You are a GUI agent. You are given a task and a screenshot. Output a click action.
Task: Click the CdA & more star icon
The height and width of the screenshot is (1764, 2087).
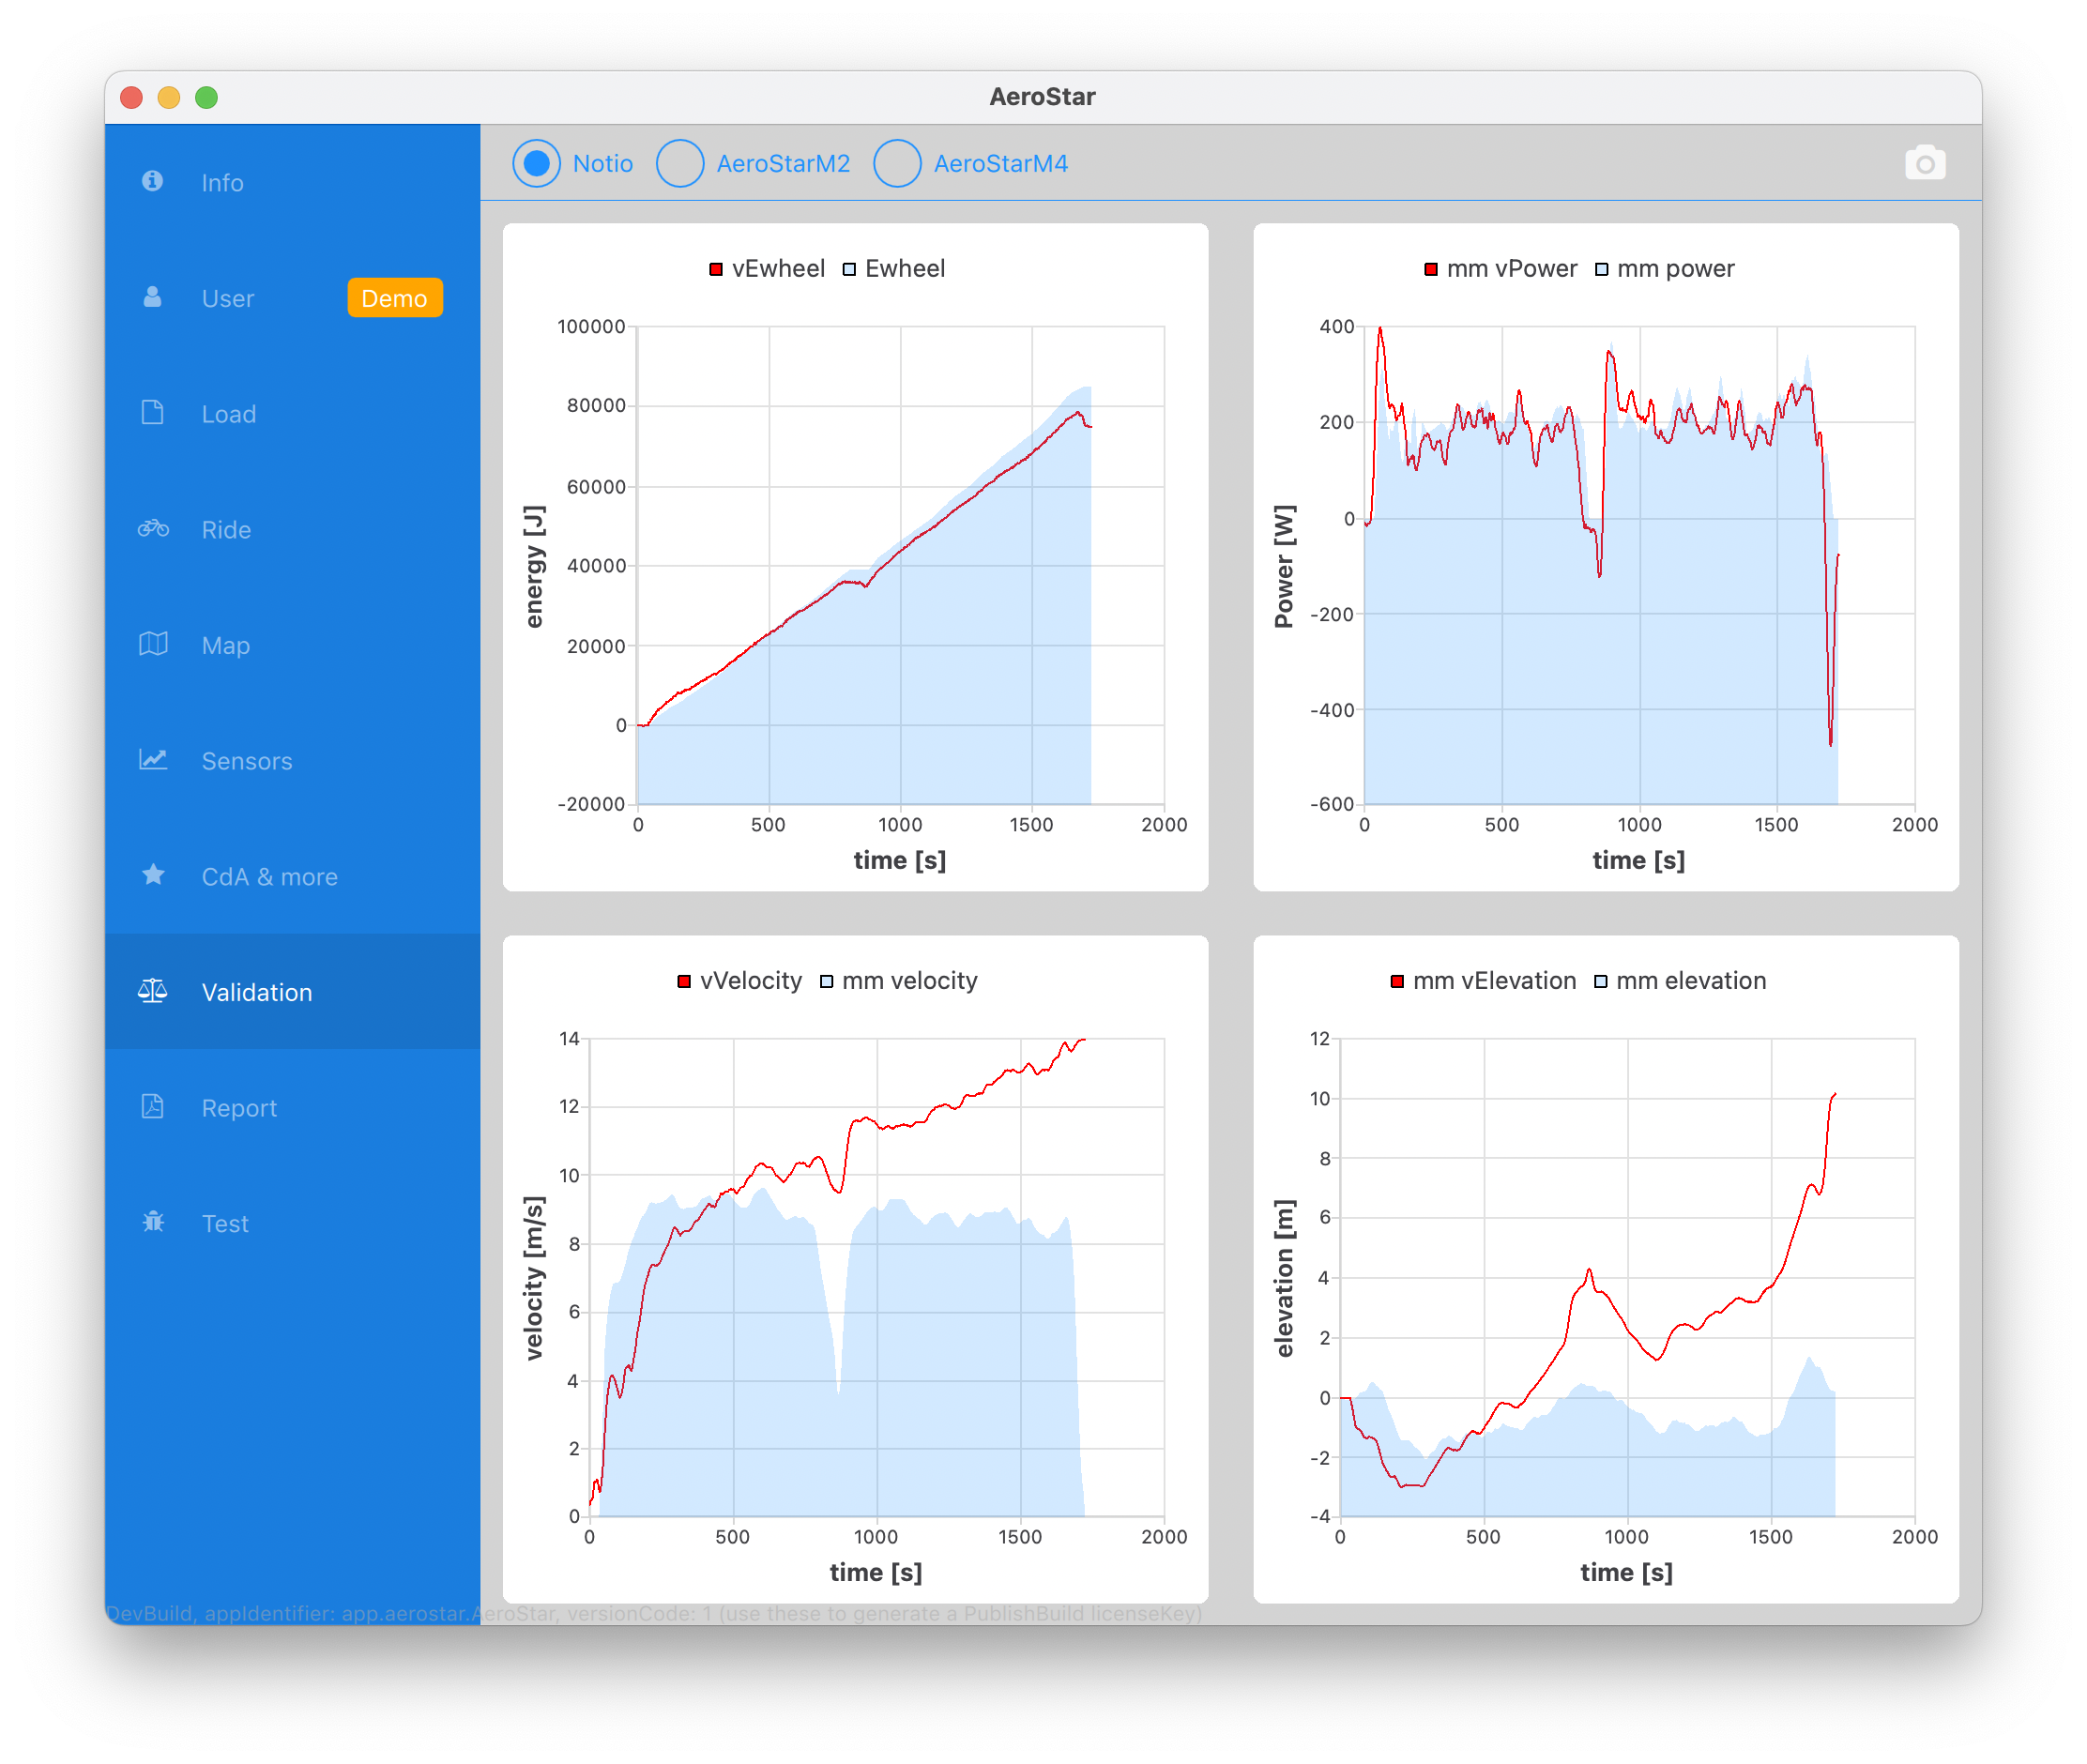(x=153, y=875)
